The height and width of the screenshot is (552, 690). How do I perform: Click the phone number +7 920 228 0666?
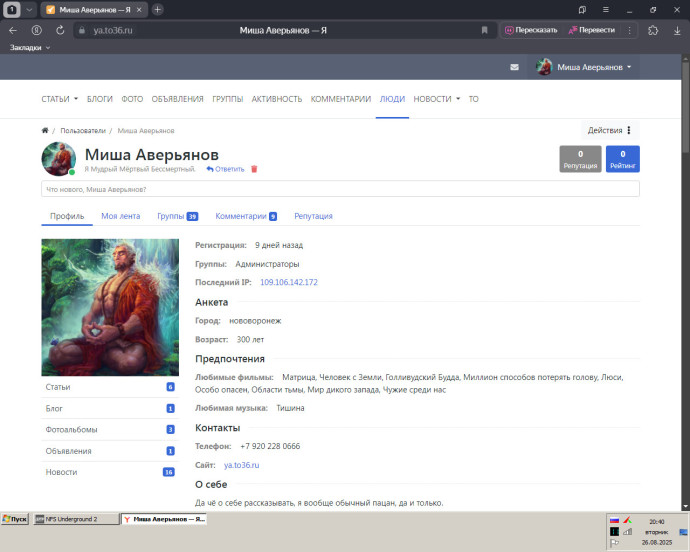pos(270,446)
